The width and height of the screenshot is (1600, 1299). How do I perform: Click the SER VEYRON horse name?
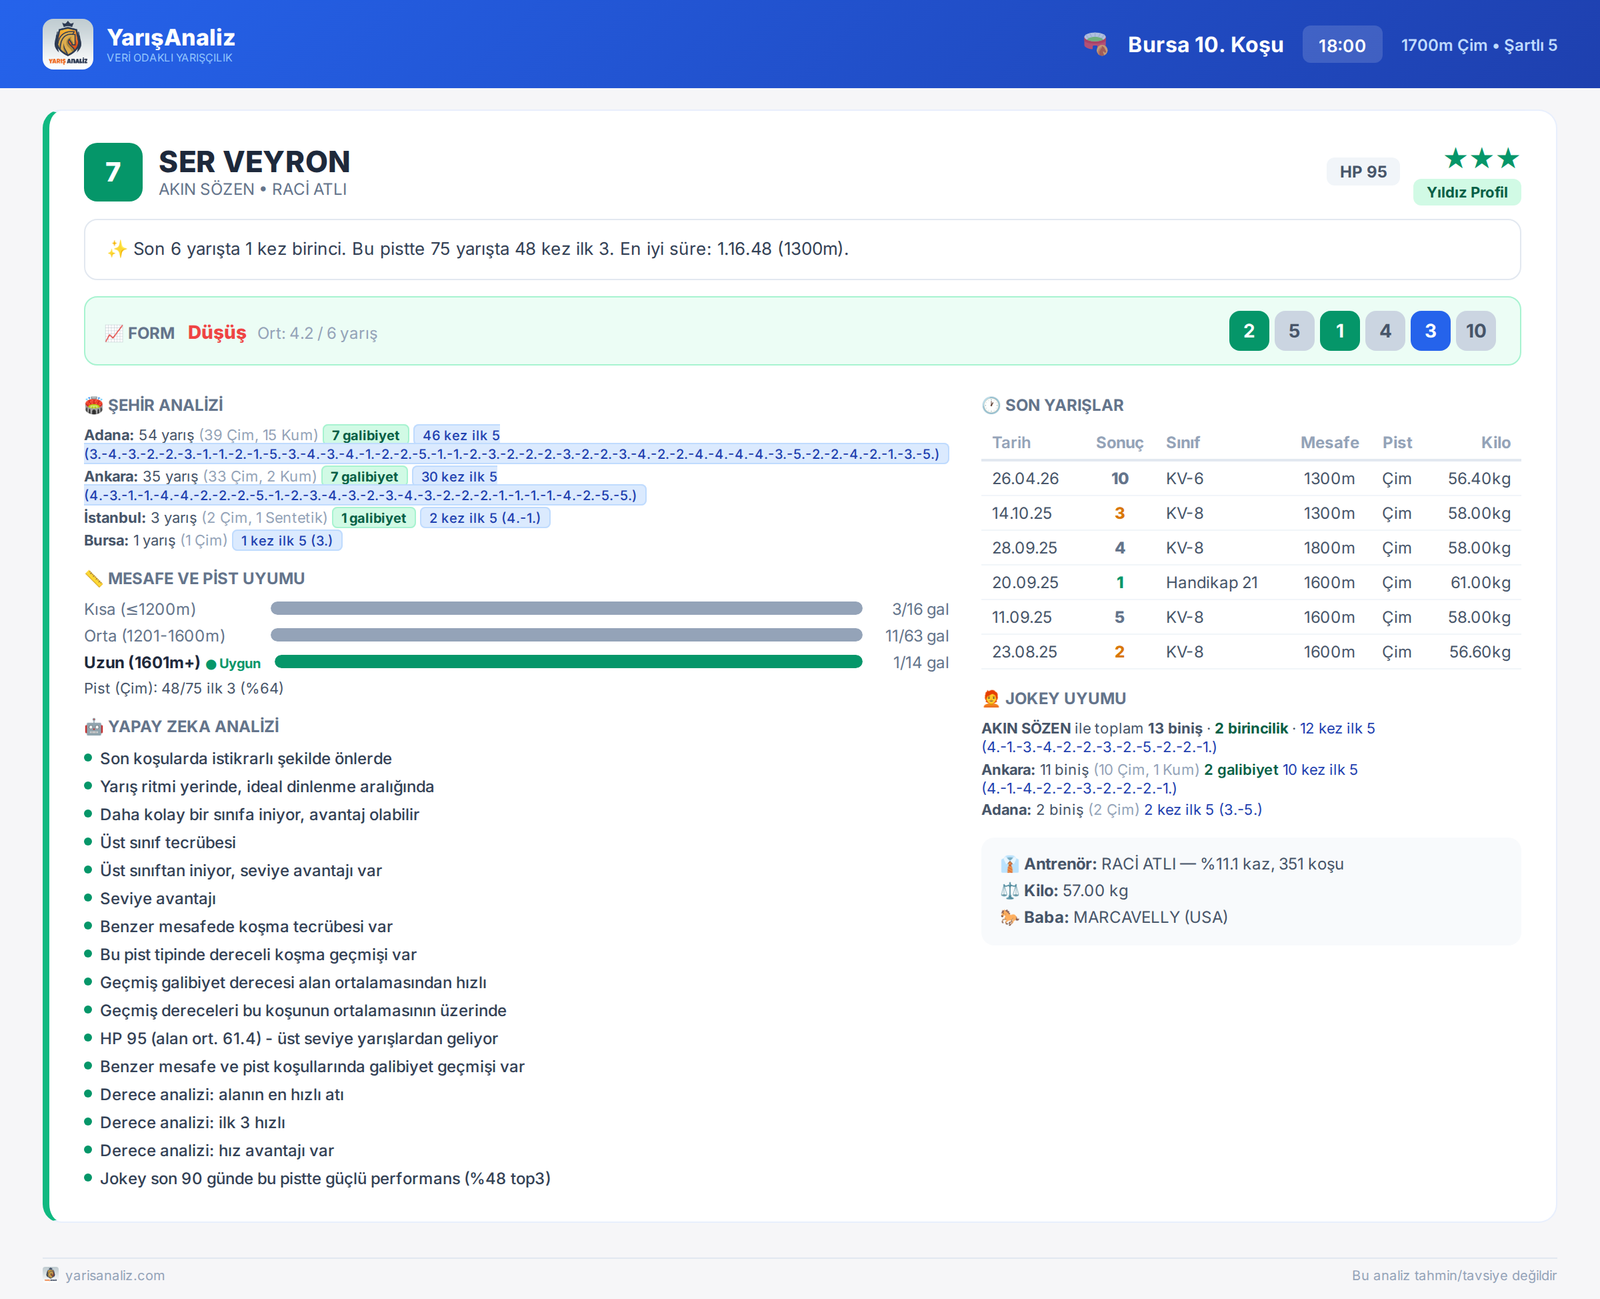254,161
